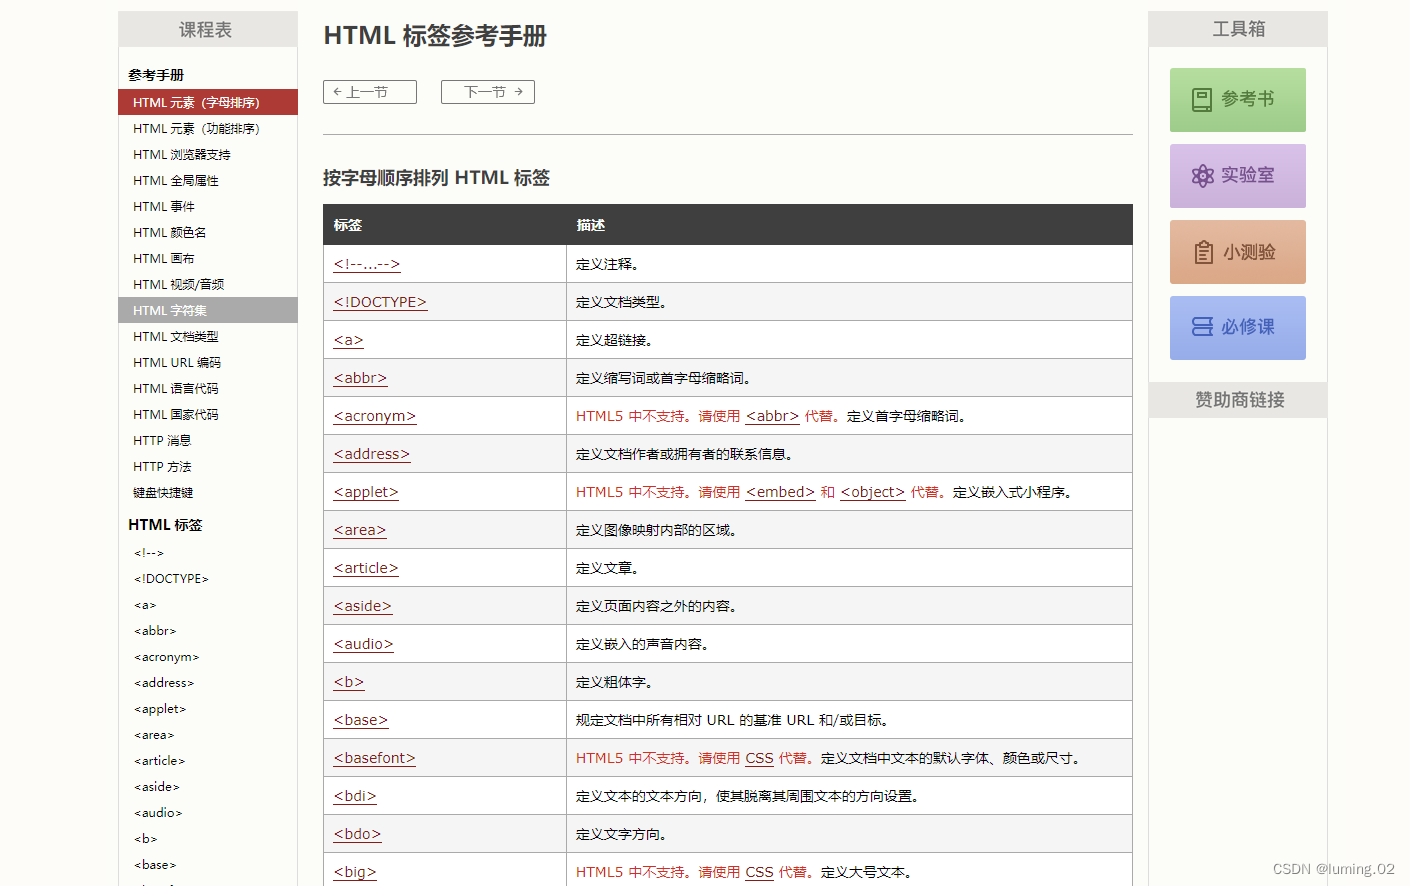
Task: Click <area> link in tag table
Action: pos(360,530)
